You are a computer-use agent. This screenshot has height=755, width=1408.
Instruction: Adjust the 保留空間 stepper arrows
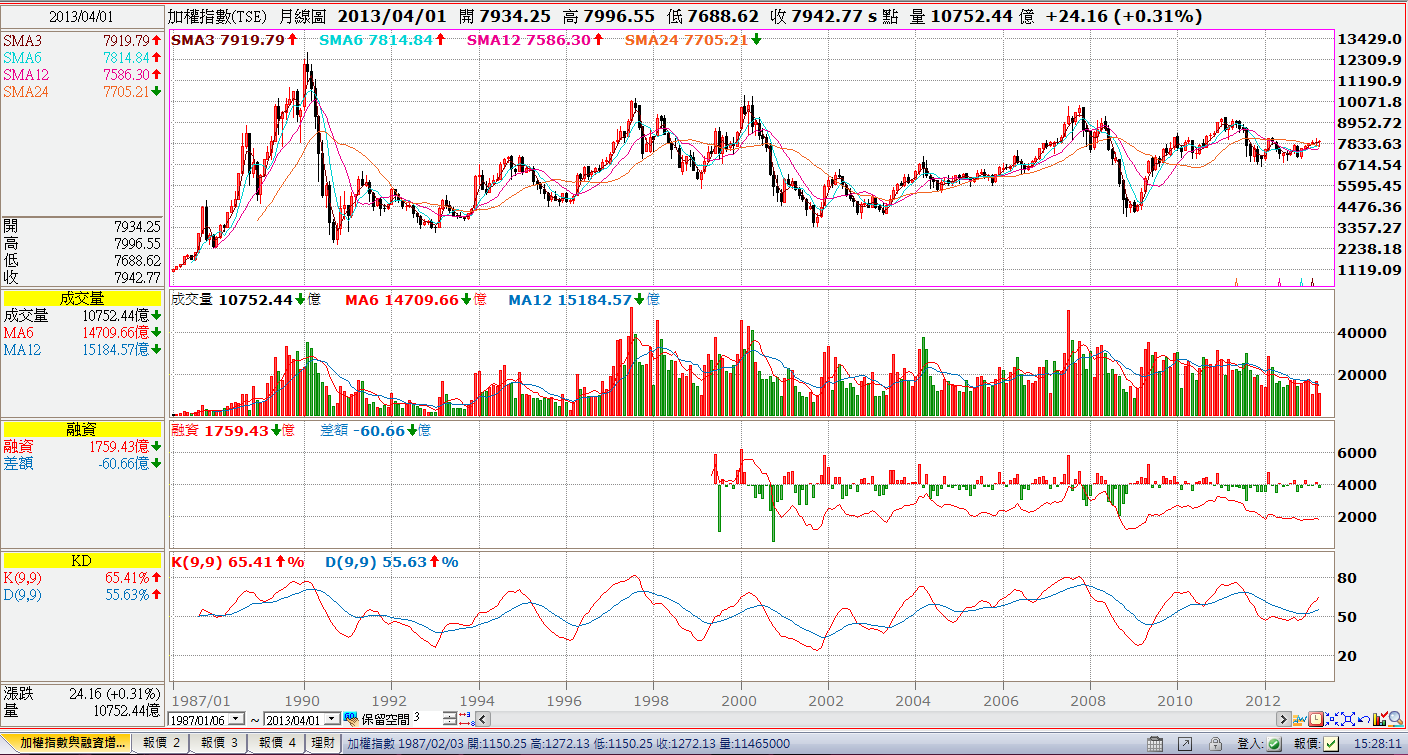449,719
